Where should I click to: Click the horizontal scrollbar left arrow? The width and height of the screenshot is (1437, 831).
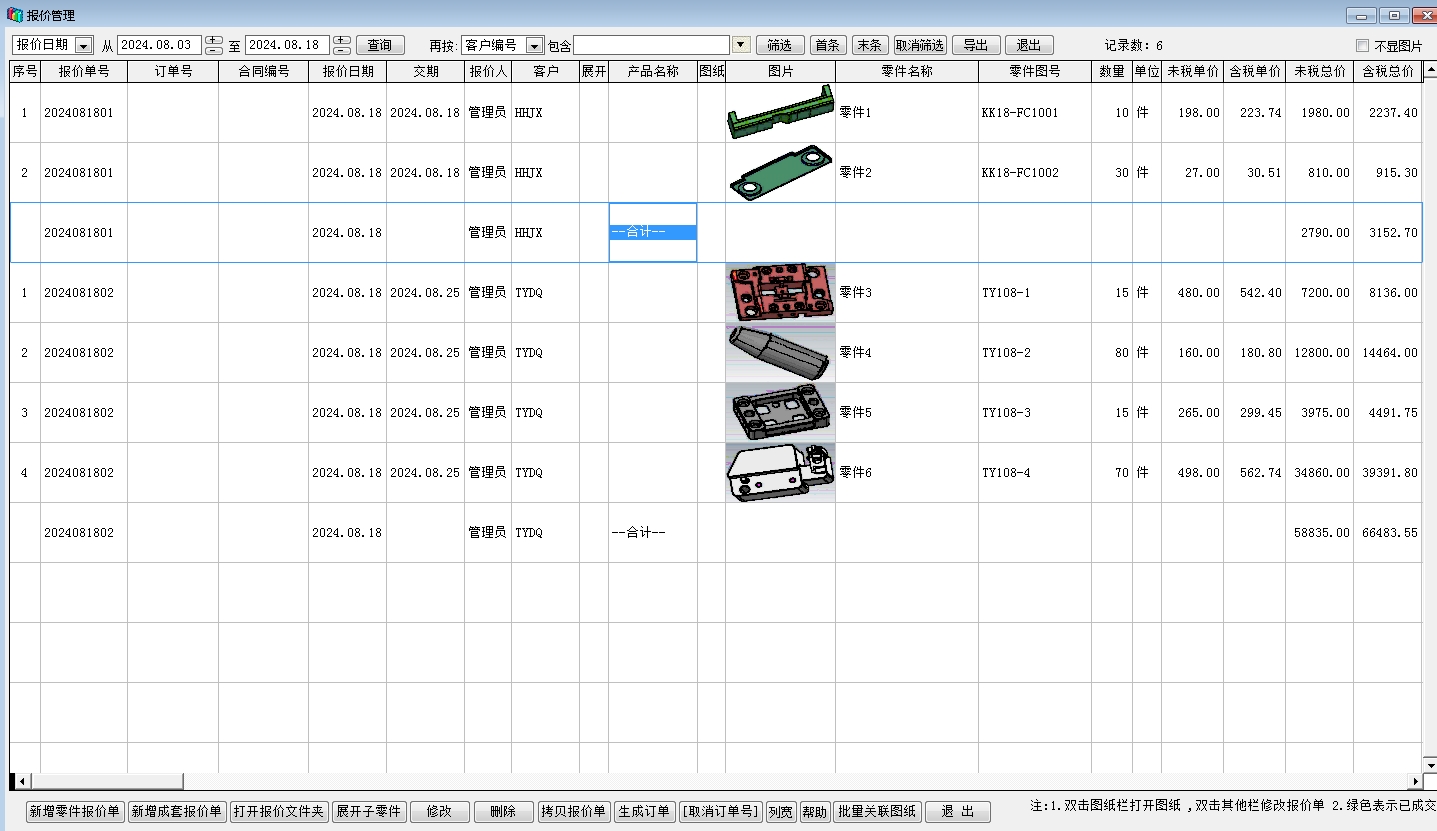[x=21, y=781]
